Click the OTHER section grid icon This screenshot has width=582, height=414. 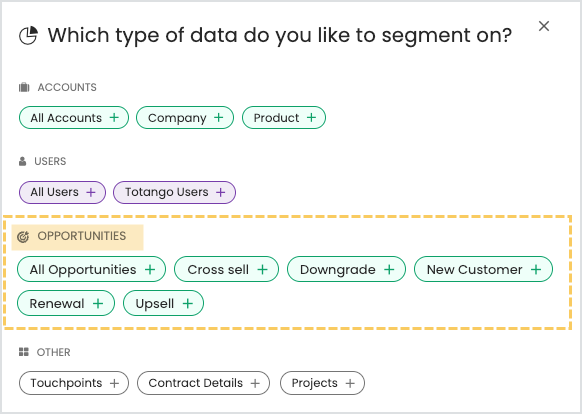click(x=24, y=352)
